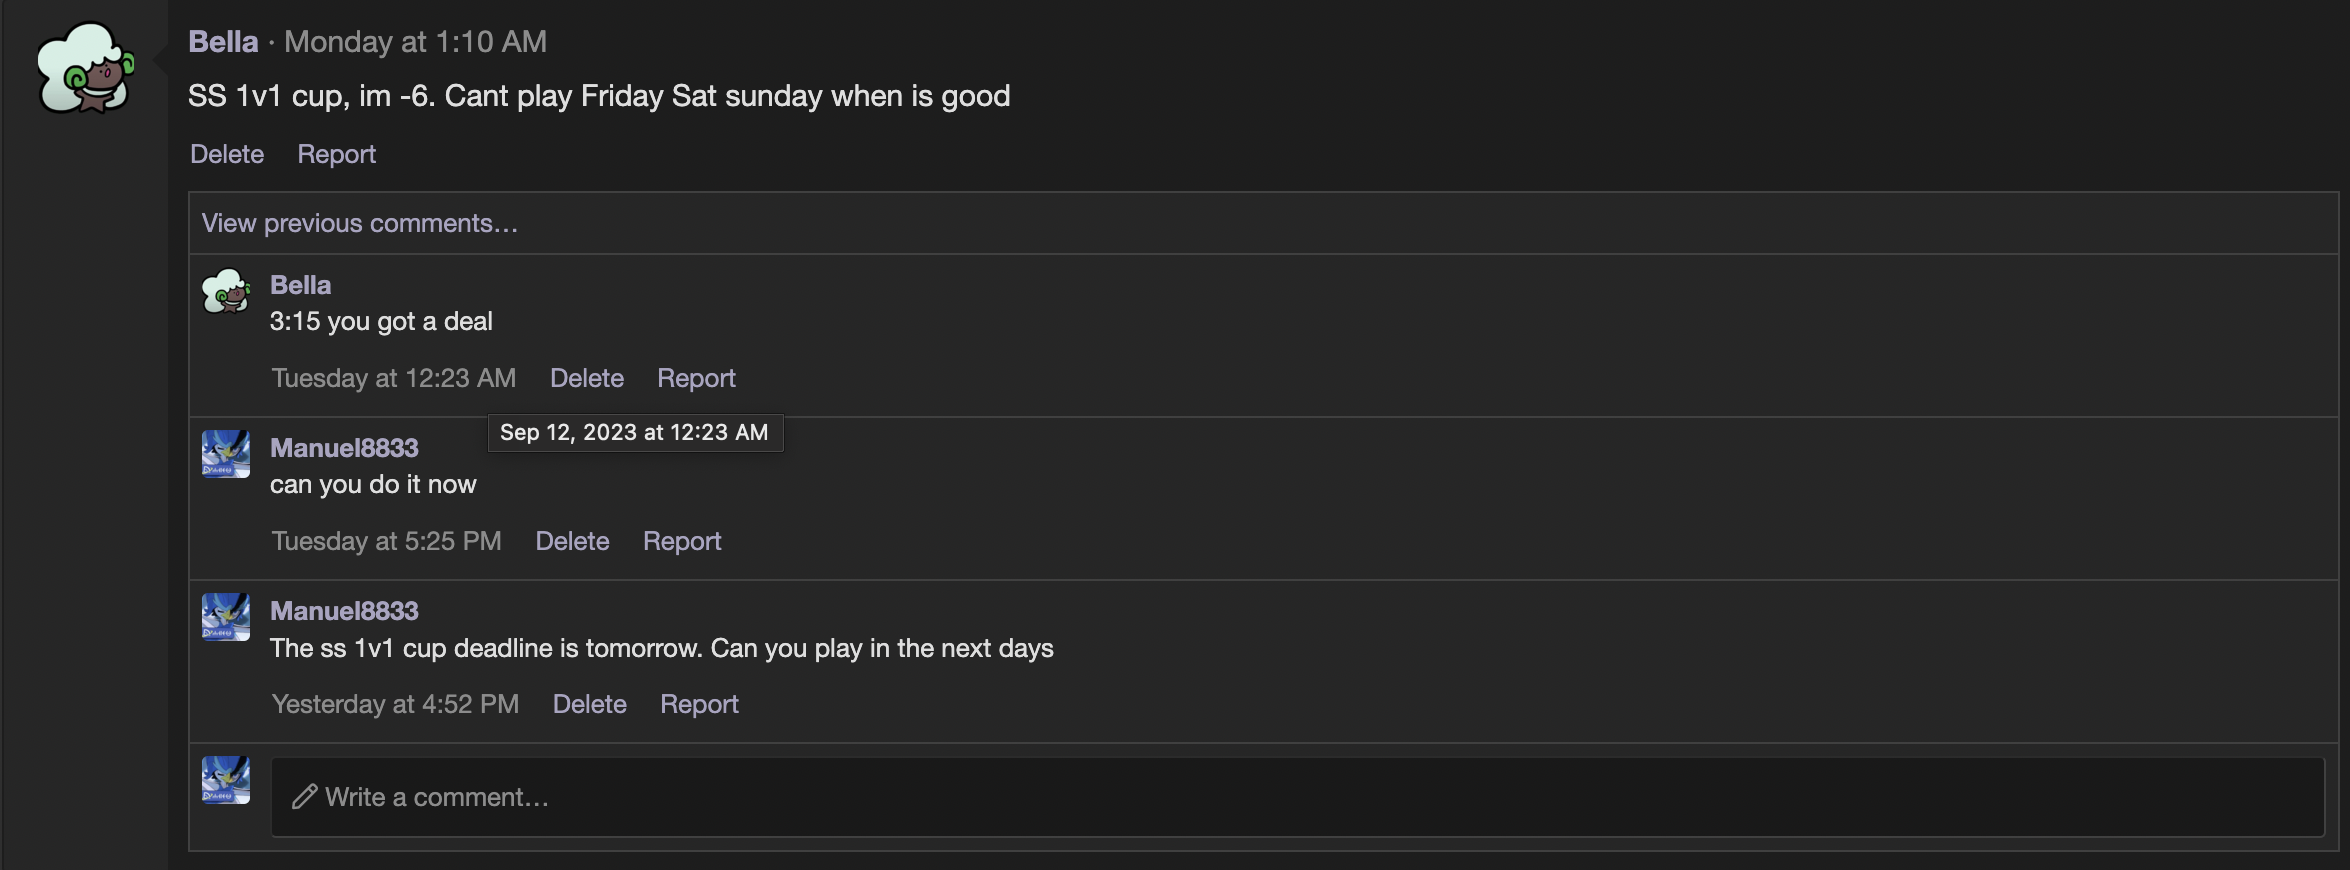2350x870 pixels.
Task: Click Bella's name on the '3:15' comment
Action: click(300, 285)
